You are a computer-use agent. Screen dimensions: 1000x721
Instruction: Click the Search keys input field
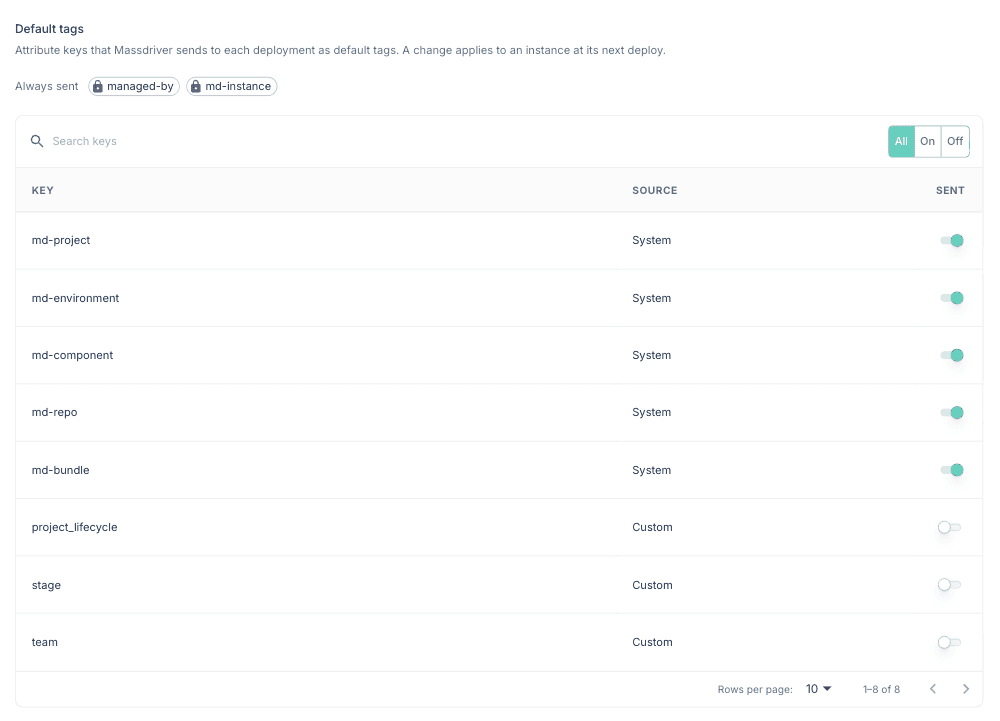tap(466, 141)
